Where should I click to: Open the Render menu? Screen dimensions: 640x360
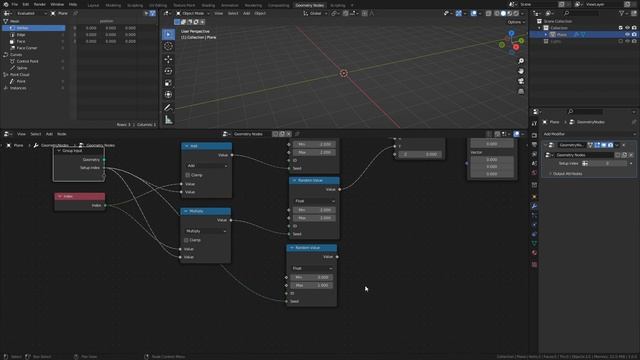(40, 4)
